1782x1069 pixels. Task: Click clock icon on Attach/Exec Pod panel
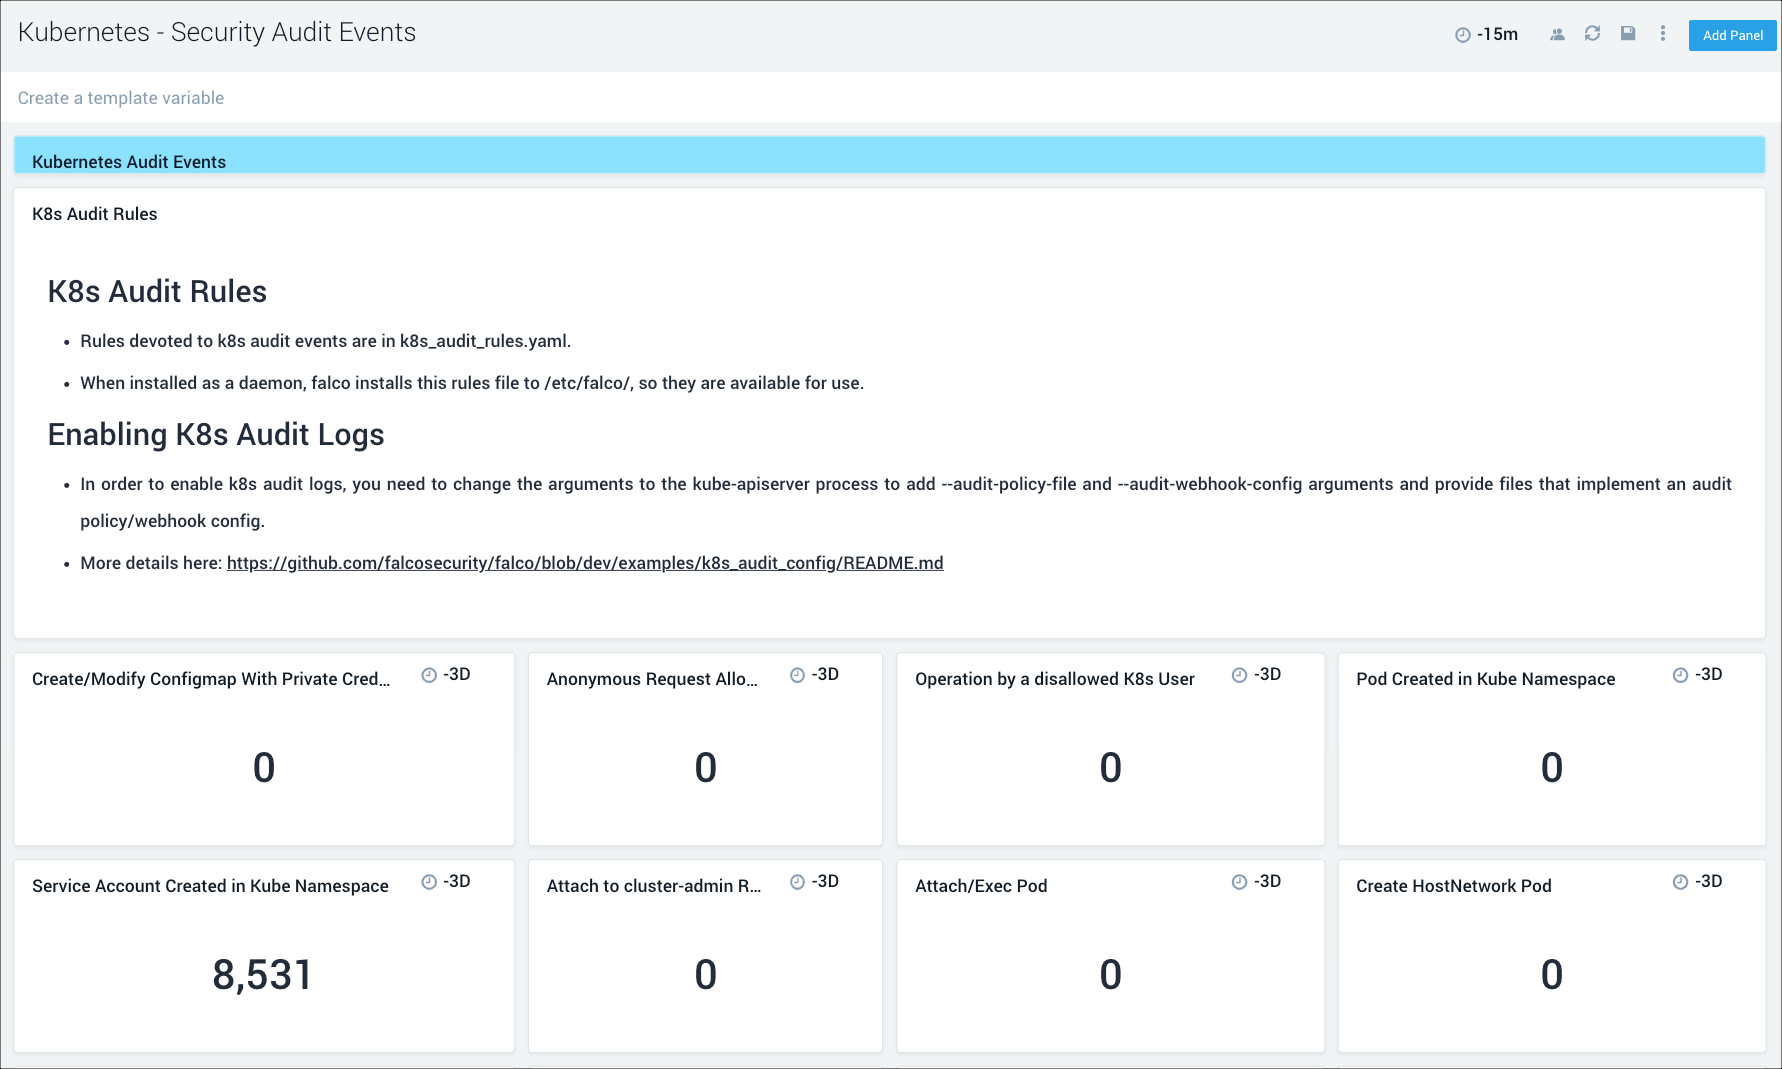1239,882
